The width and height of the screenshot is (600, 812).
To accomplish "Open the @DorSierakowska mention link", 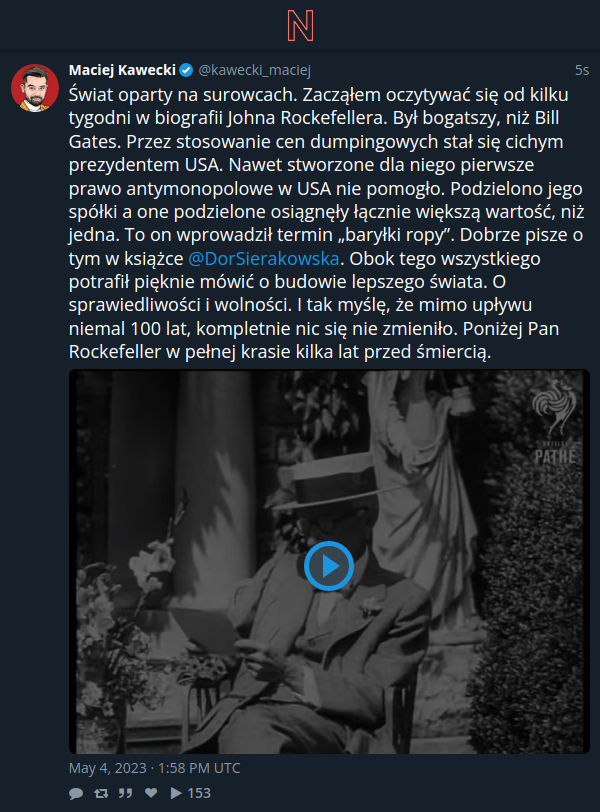I will coord(264,258).
